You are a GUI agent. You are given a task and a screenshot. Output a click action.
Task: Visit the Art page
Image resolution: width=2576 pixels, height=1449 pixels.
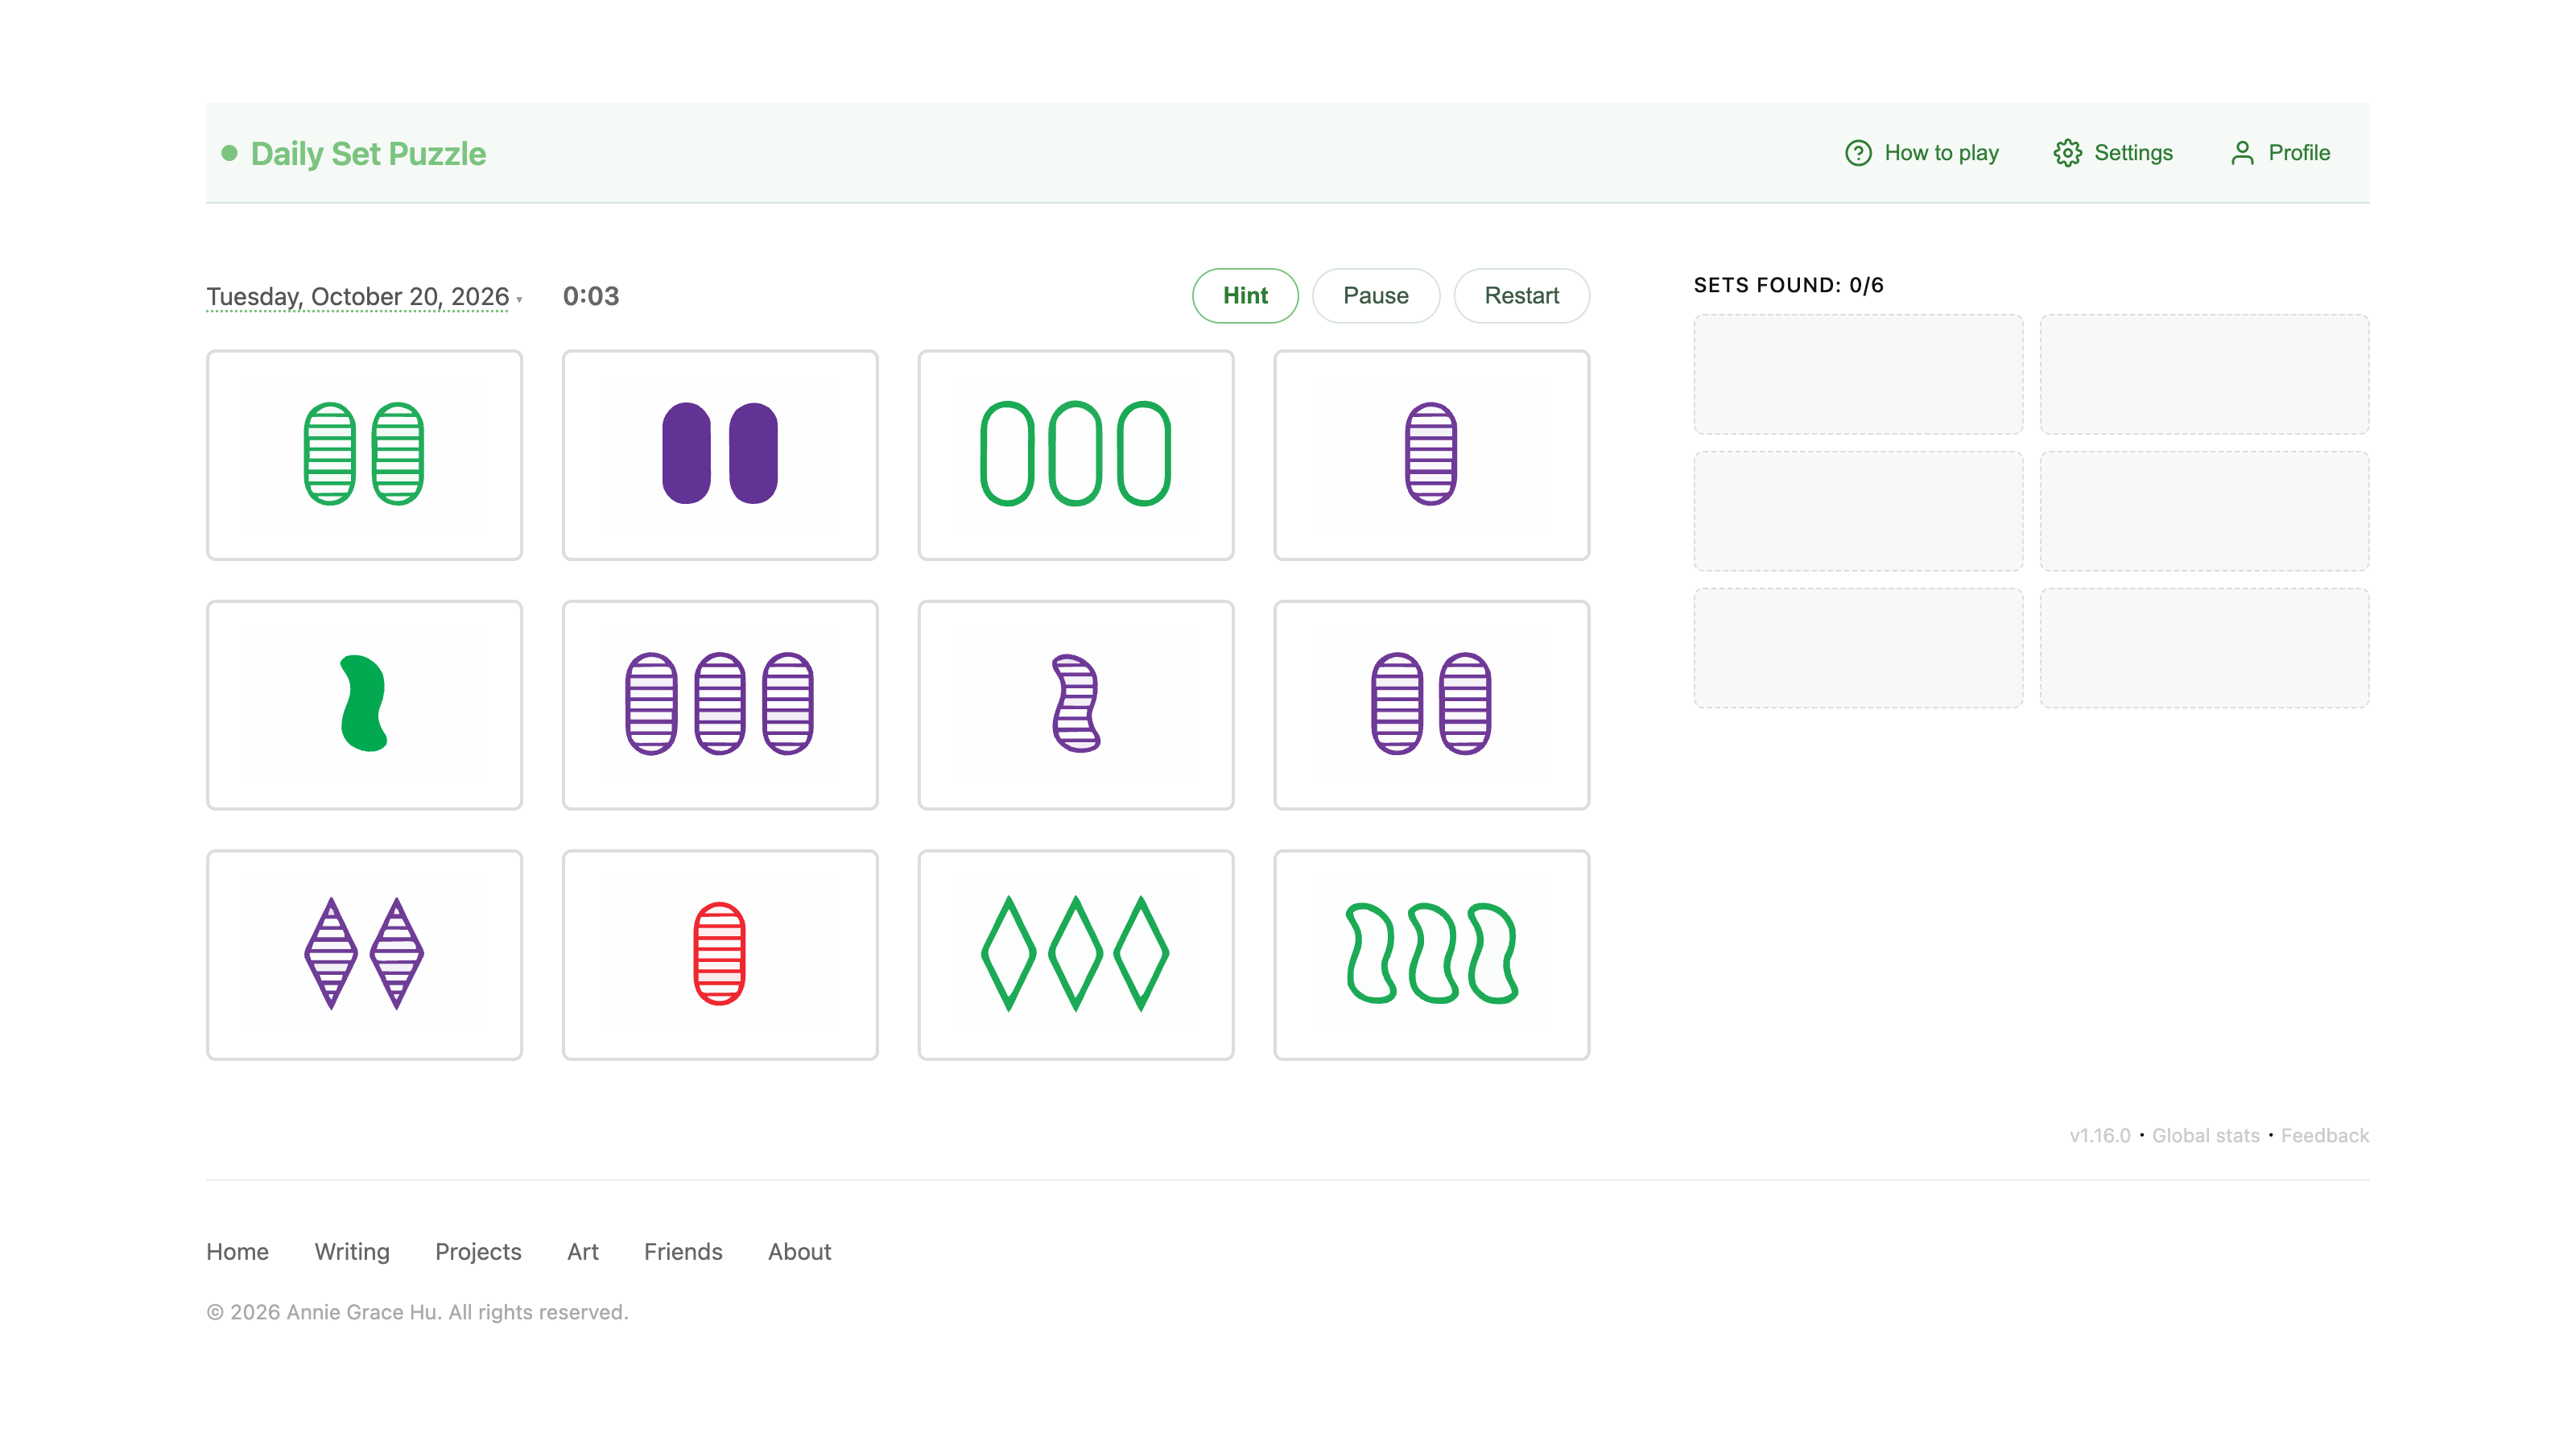[x=582, y=1251]
